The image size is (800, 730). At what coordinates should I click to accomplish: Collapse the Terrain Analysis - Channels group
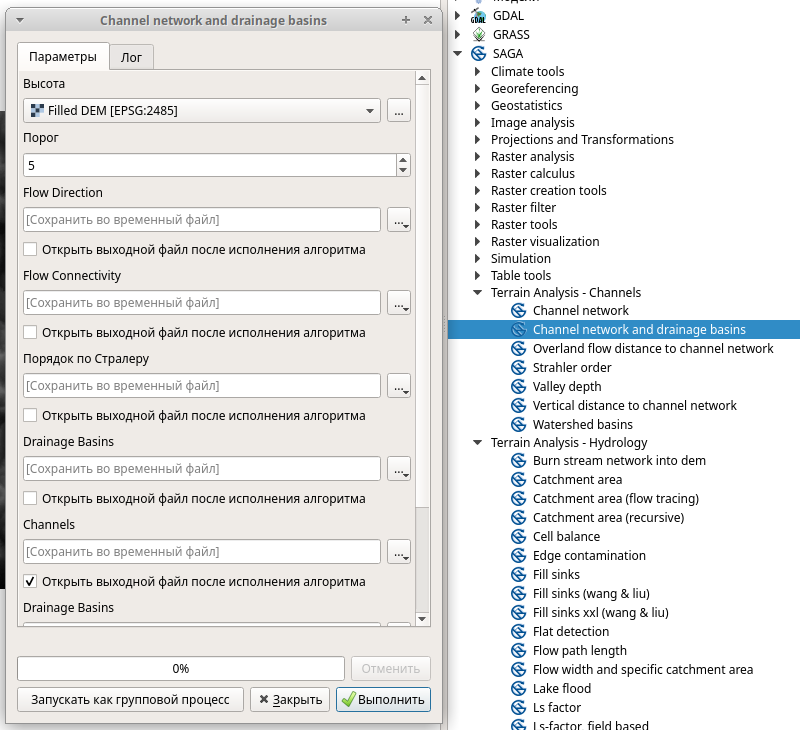[x=478, y=293]
